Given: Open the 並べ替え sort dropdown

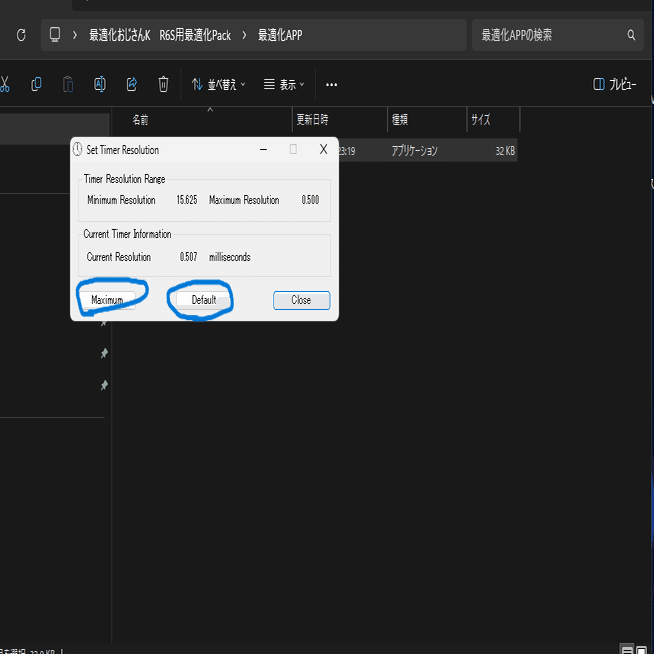Looking at the screenshot, I should (219, 85).
